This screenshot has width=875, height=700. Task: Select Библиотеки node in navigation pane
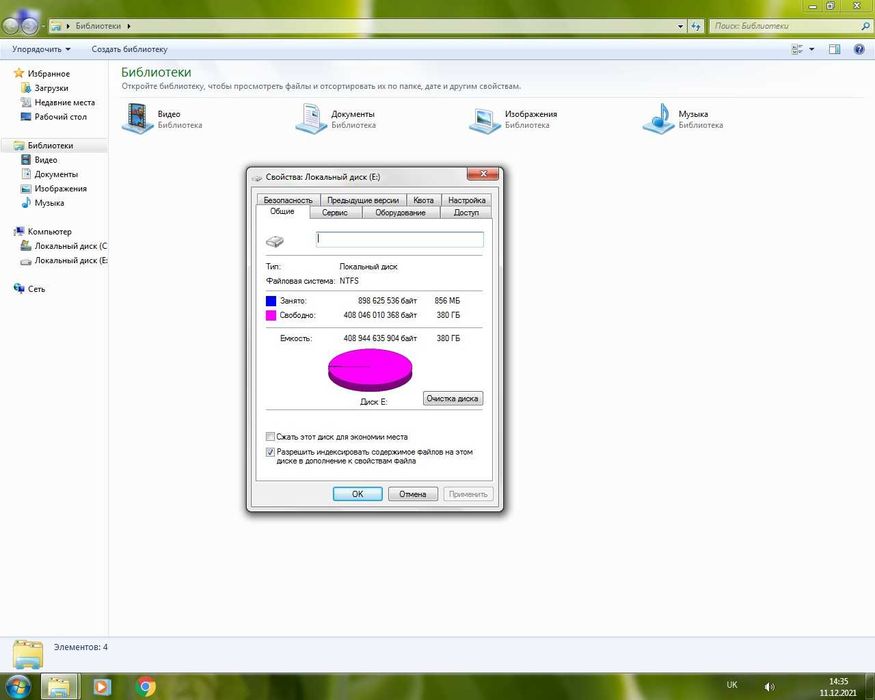click(x=50, y=145)
